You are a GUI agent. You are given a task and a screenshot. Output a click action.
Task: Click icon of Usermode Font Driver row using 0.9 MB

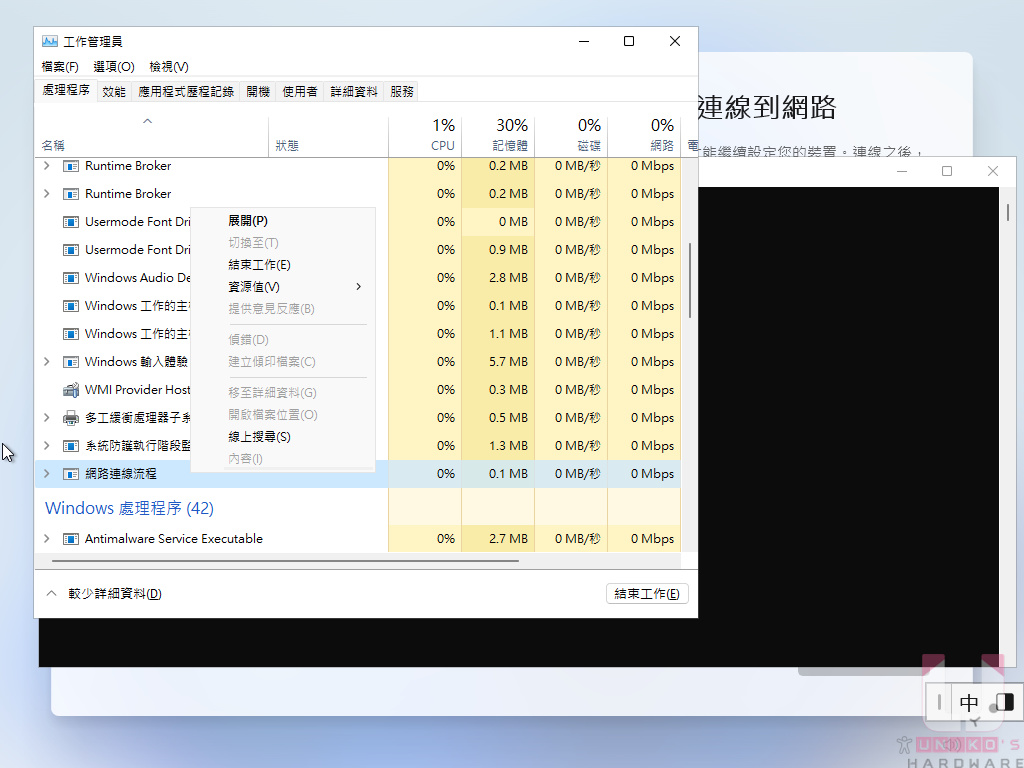[x=71, y=250]
